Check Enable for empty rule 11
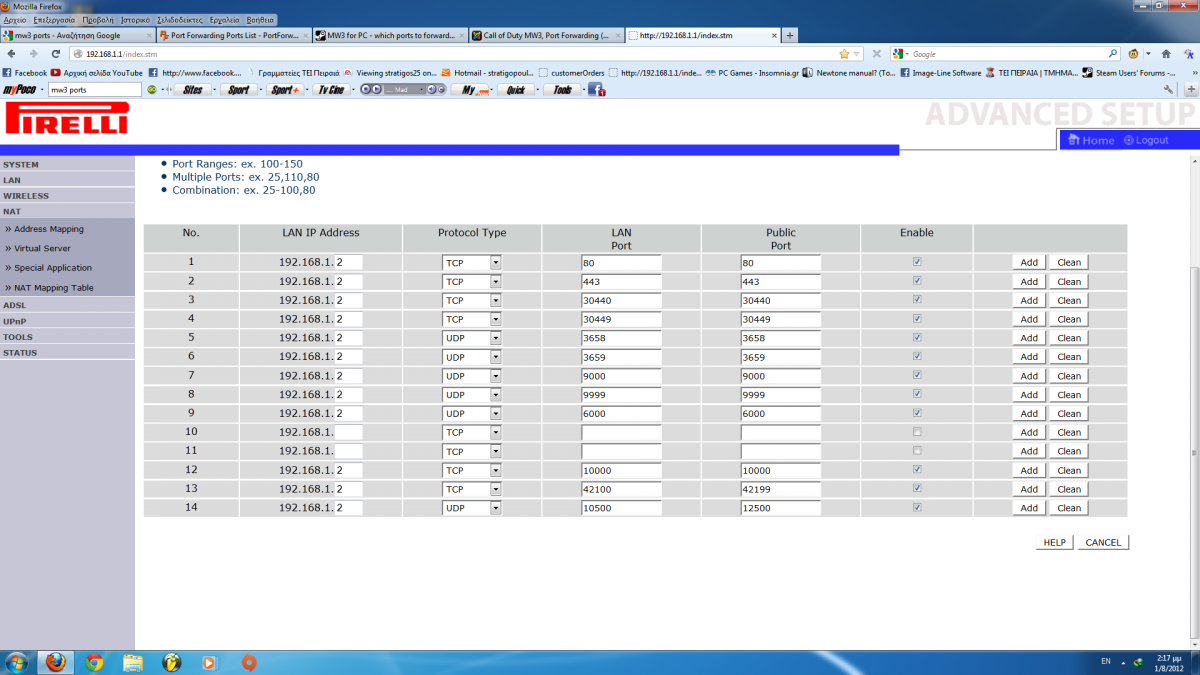Screen dimensions: 1200x675 pos(917,451)
